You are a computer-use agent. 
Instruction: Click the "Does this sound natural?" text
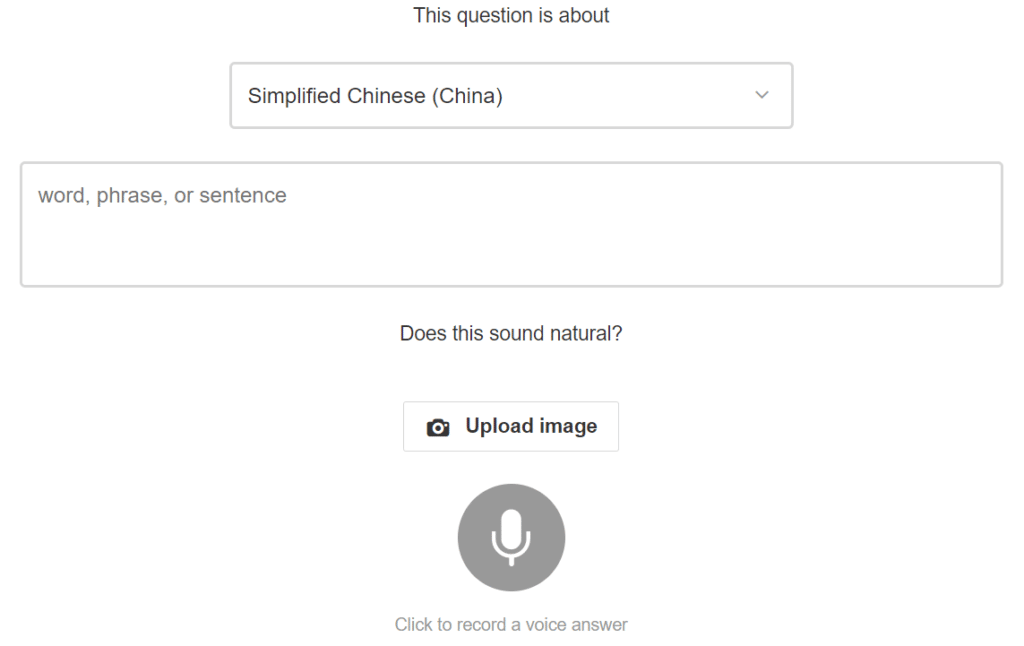pyautogui.click(x=511, y=334)
